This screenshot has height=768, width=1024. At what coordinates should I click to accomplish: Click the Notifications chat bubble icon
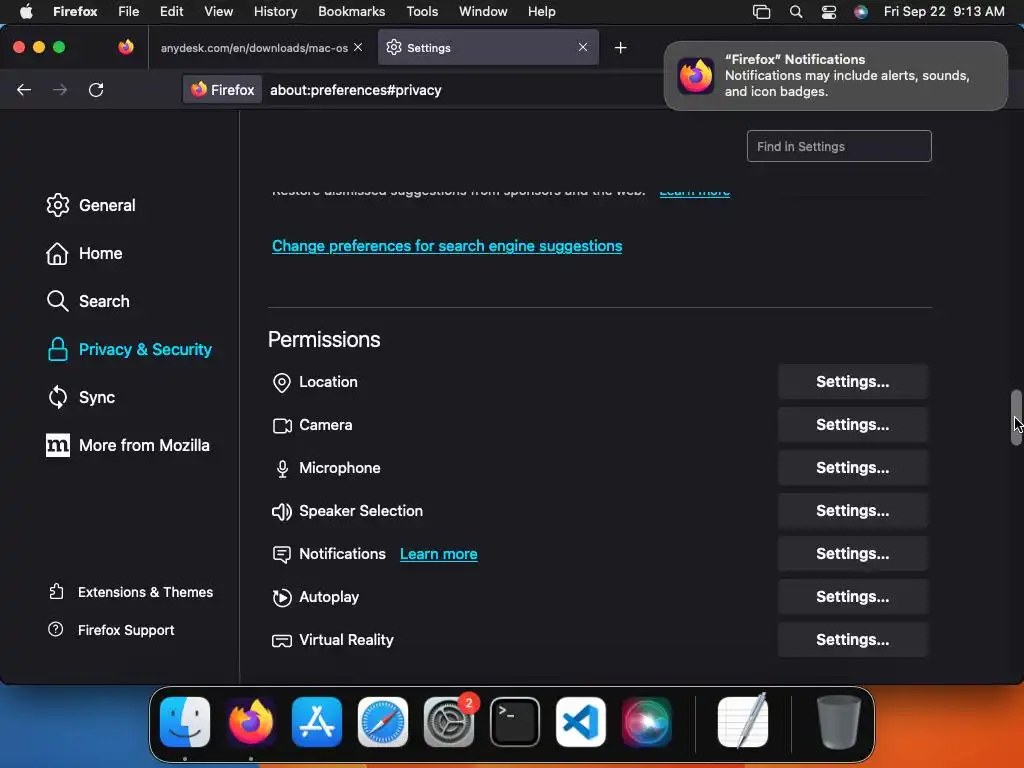pos(281,555)
